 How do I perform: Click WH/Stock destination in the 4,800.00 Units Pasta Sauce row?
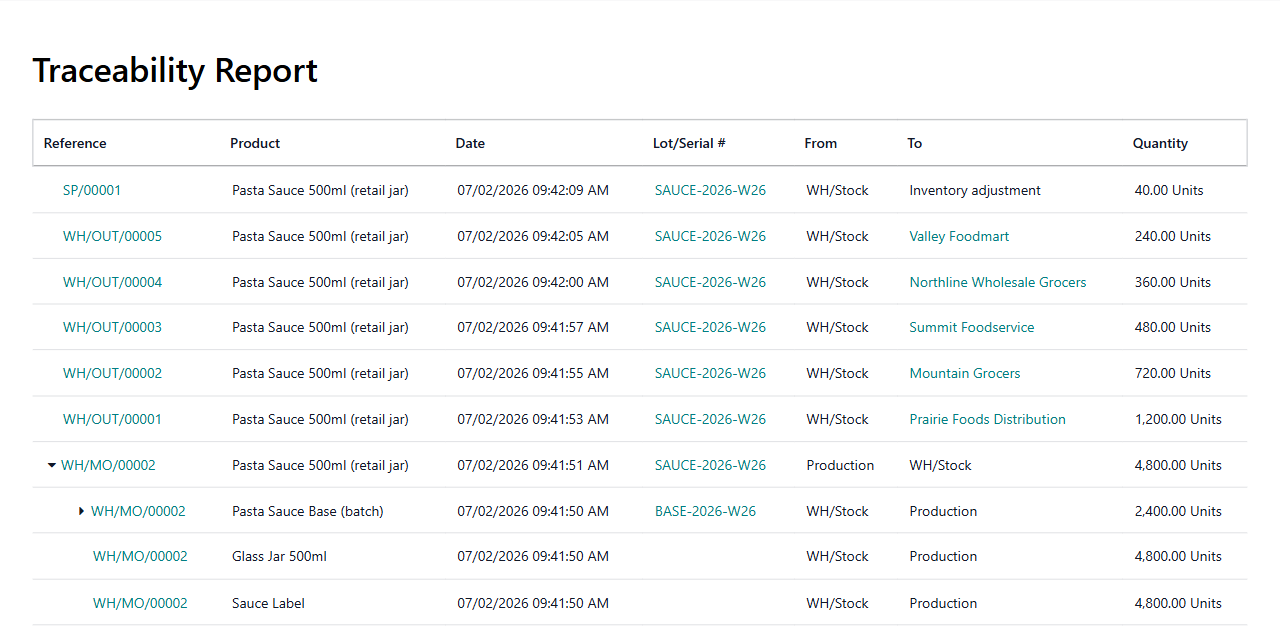(x=940, y=465)
